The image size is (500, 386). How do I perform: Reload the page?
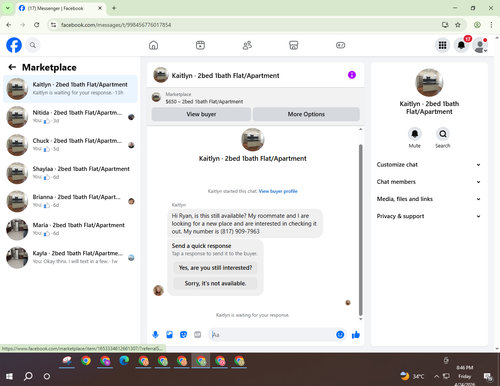(37, 25)
